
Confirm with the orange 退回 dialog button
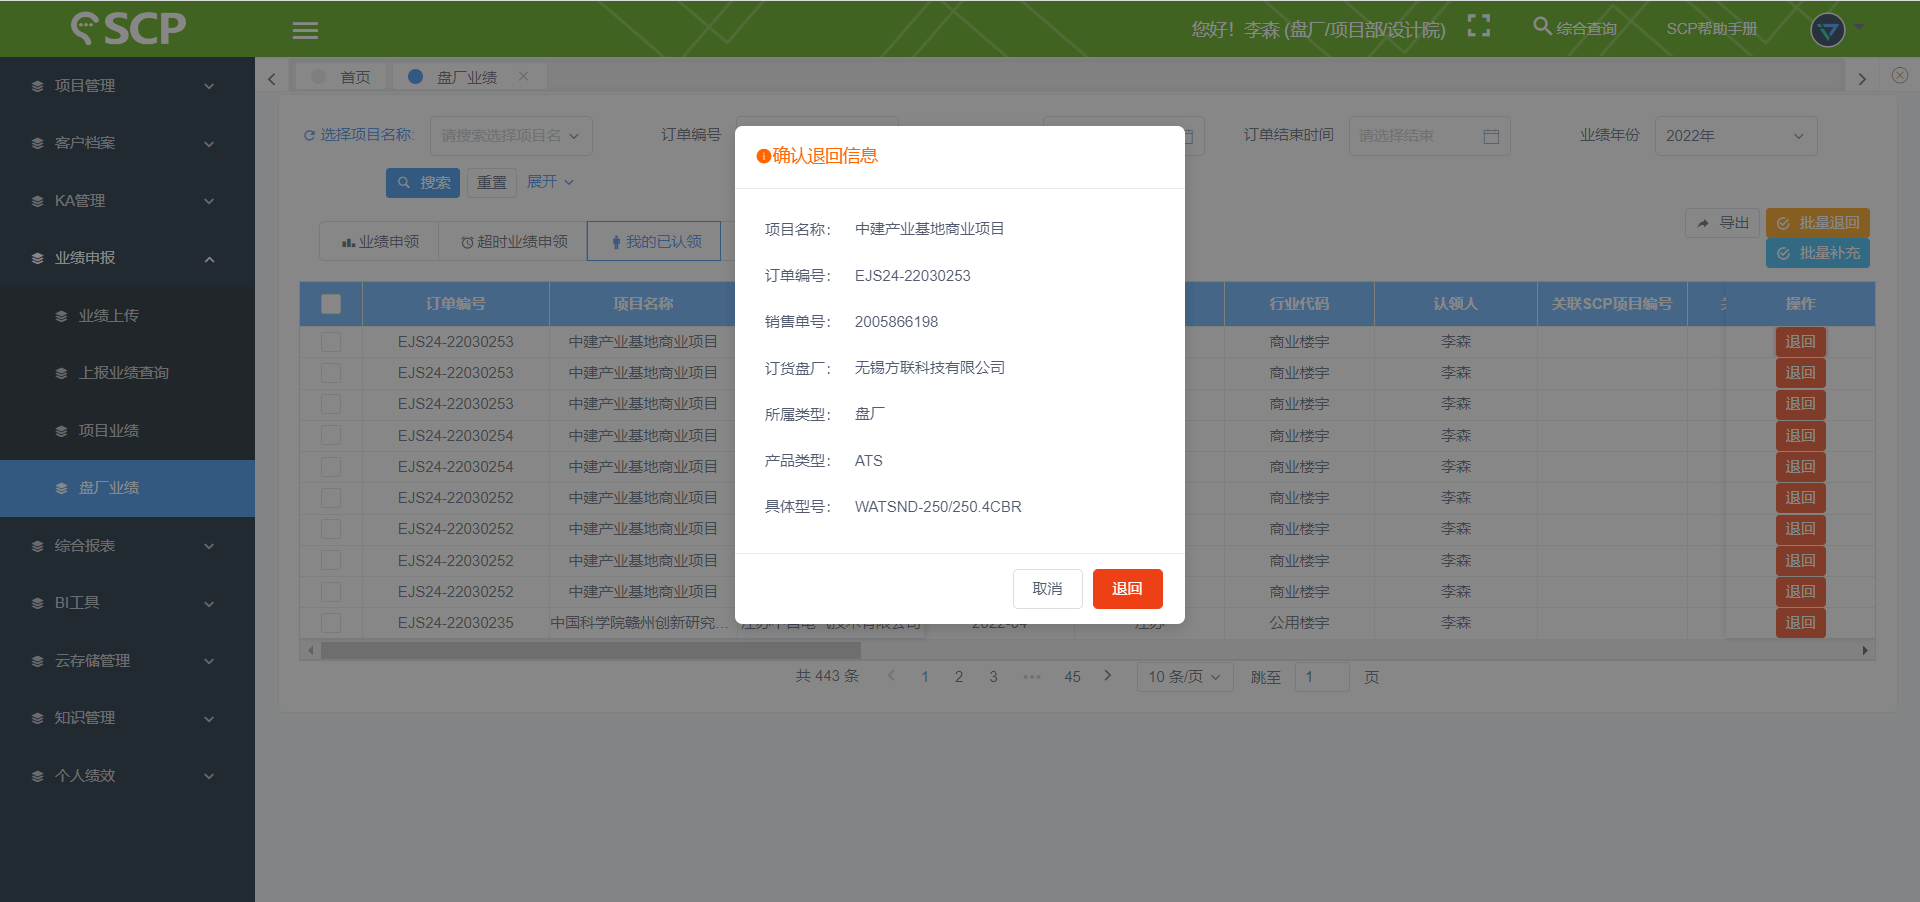pos(1127,589)
